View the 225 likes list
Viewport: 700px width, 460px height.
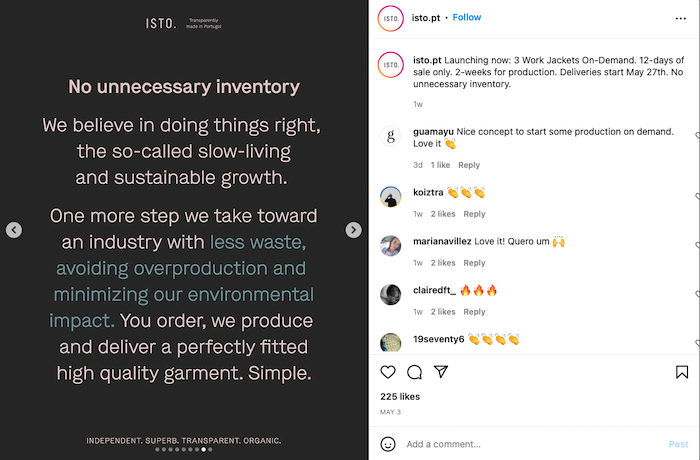tap(400, 397)
